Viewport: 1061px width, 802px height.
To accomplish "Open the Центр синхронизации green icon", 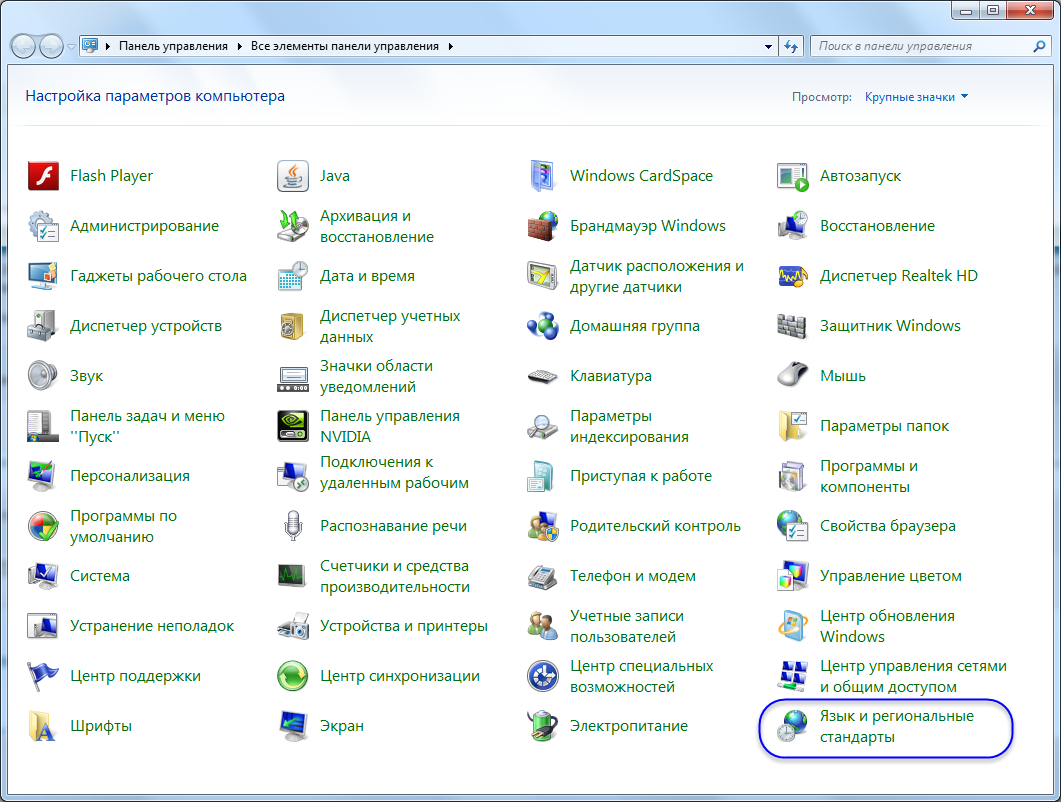I will (293, 676).
